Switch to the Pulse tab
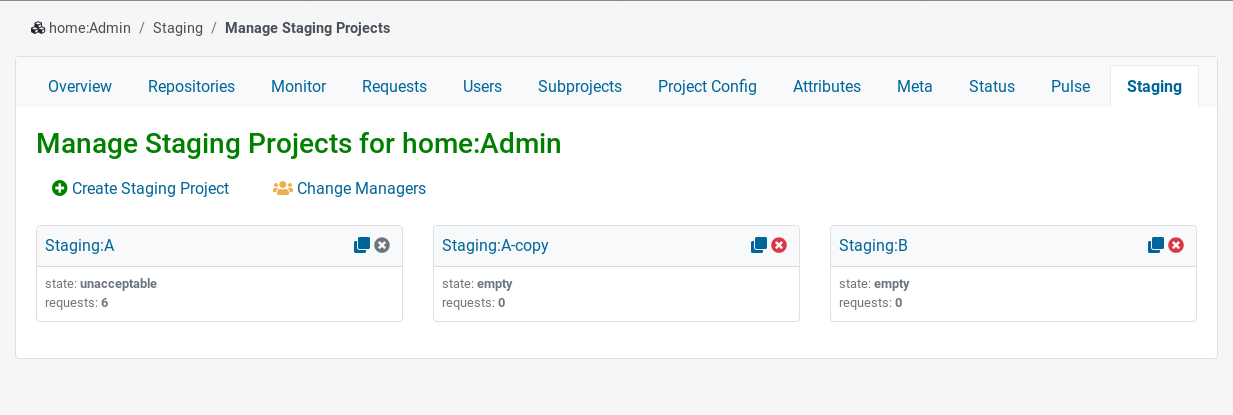This screenshot has height=415, width=1233. (x=1070, y=86)
